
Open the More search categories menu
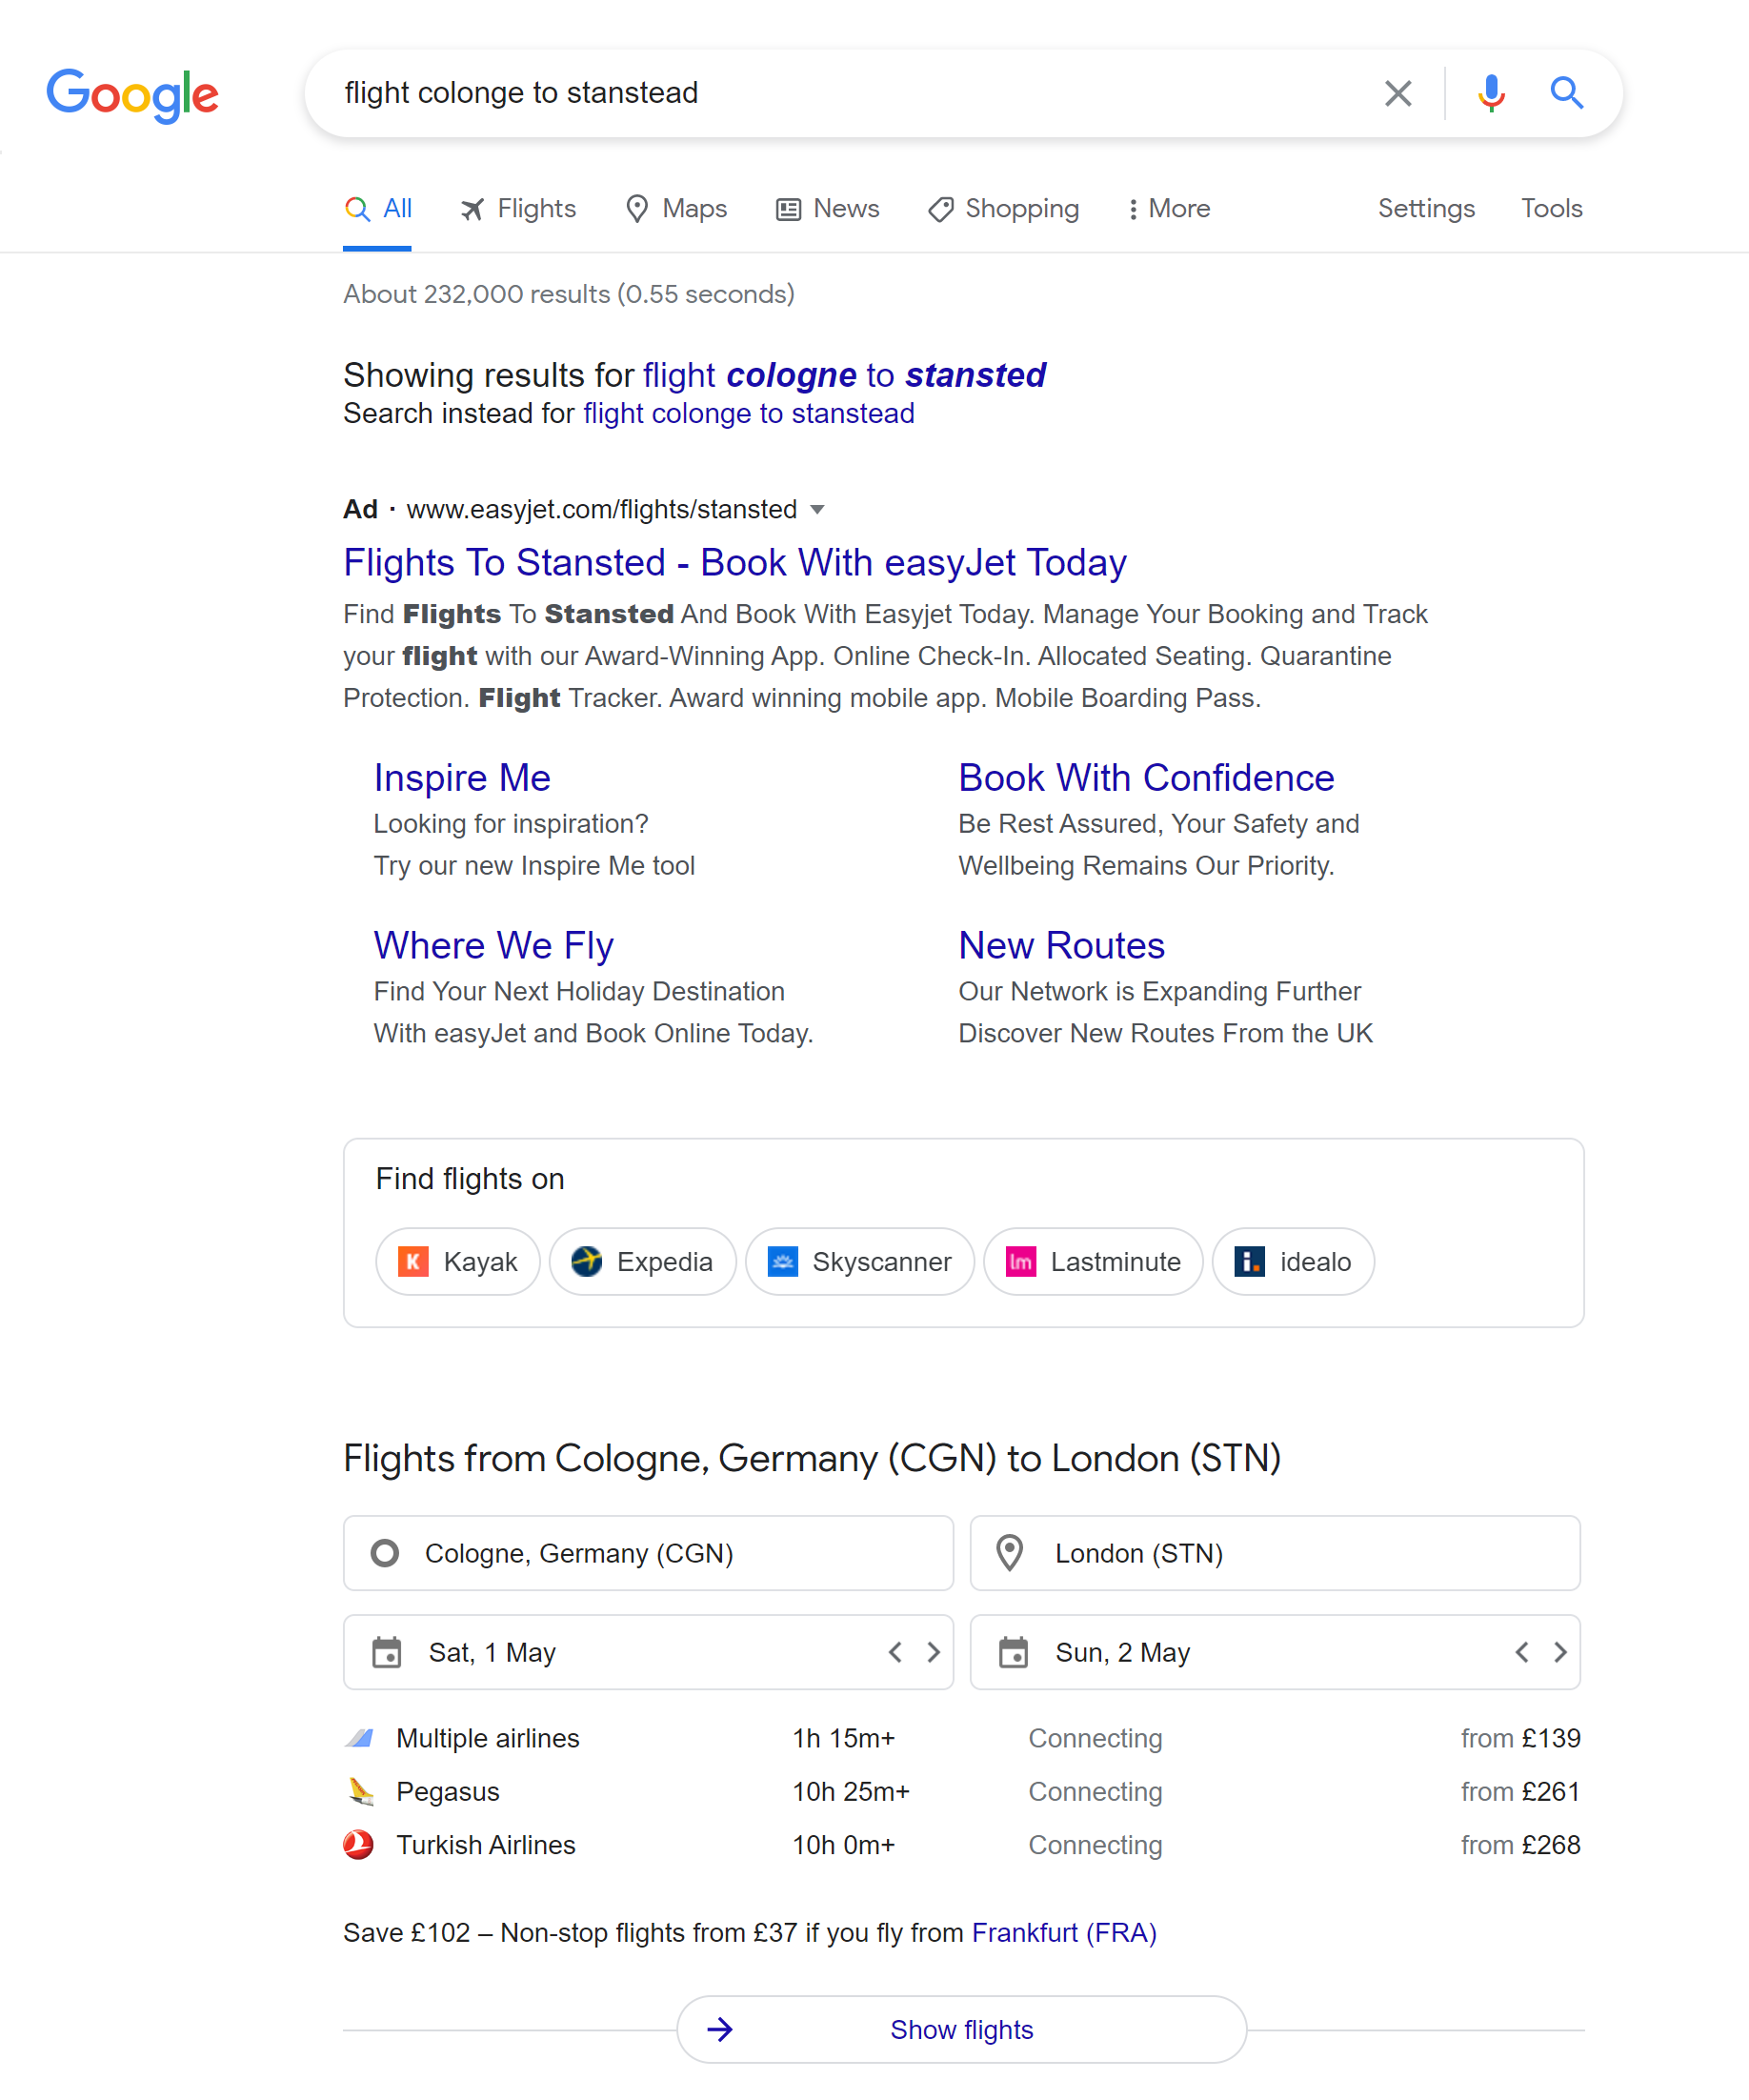tap(1168, 209)
